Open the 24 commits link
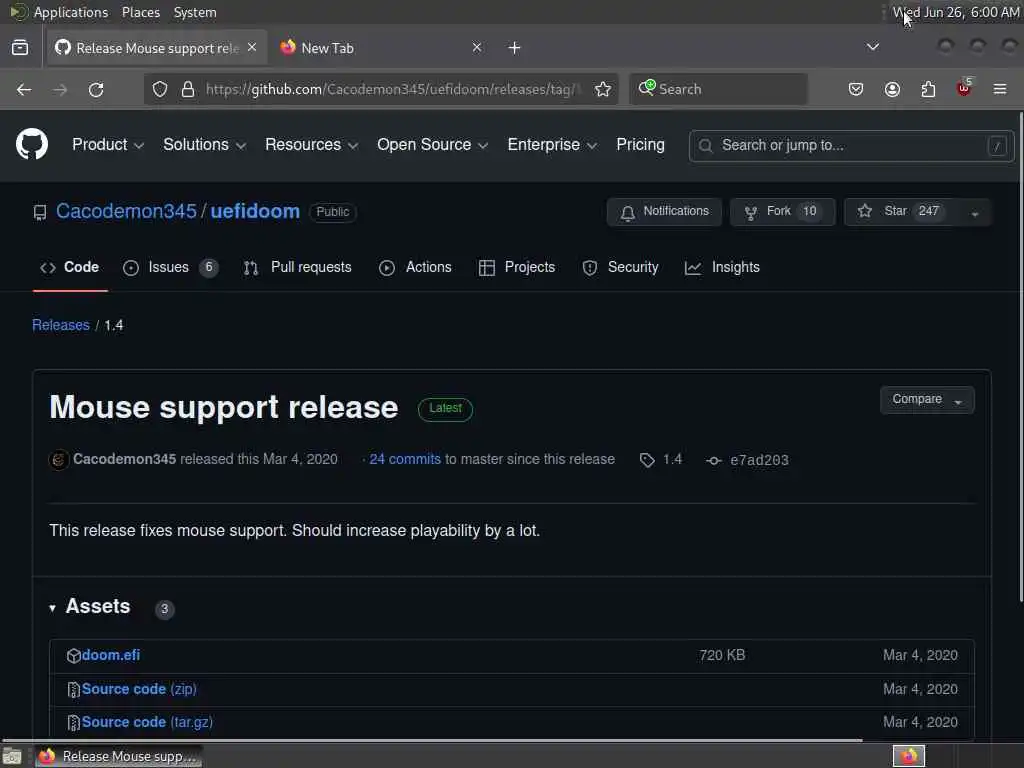Screen dimensions: 1024x768 coord(405,459)
